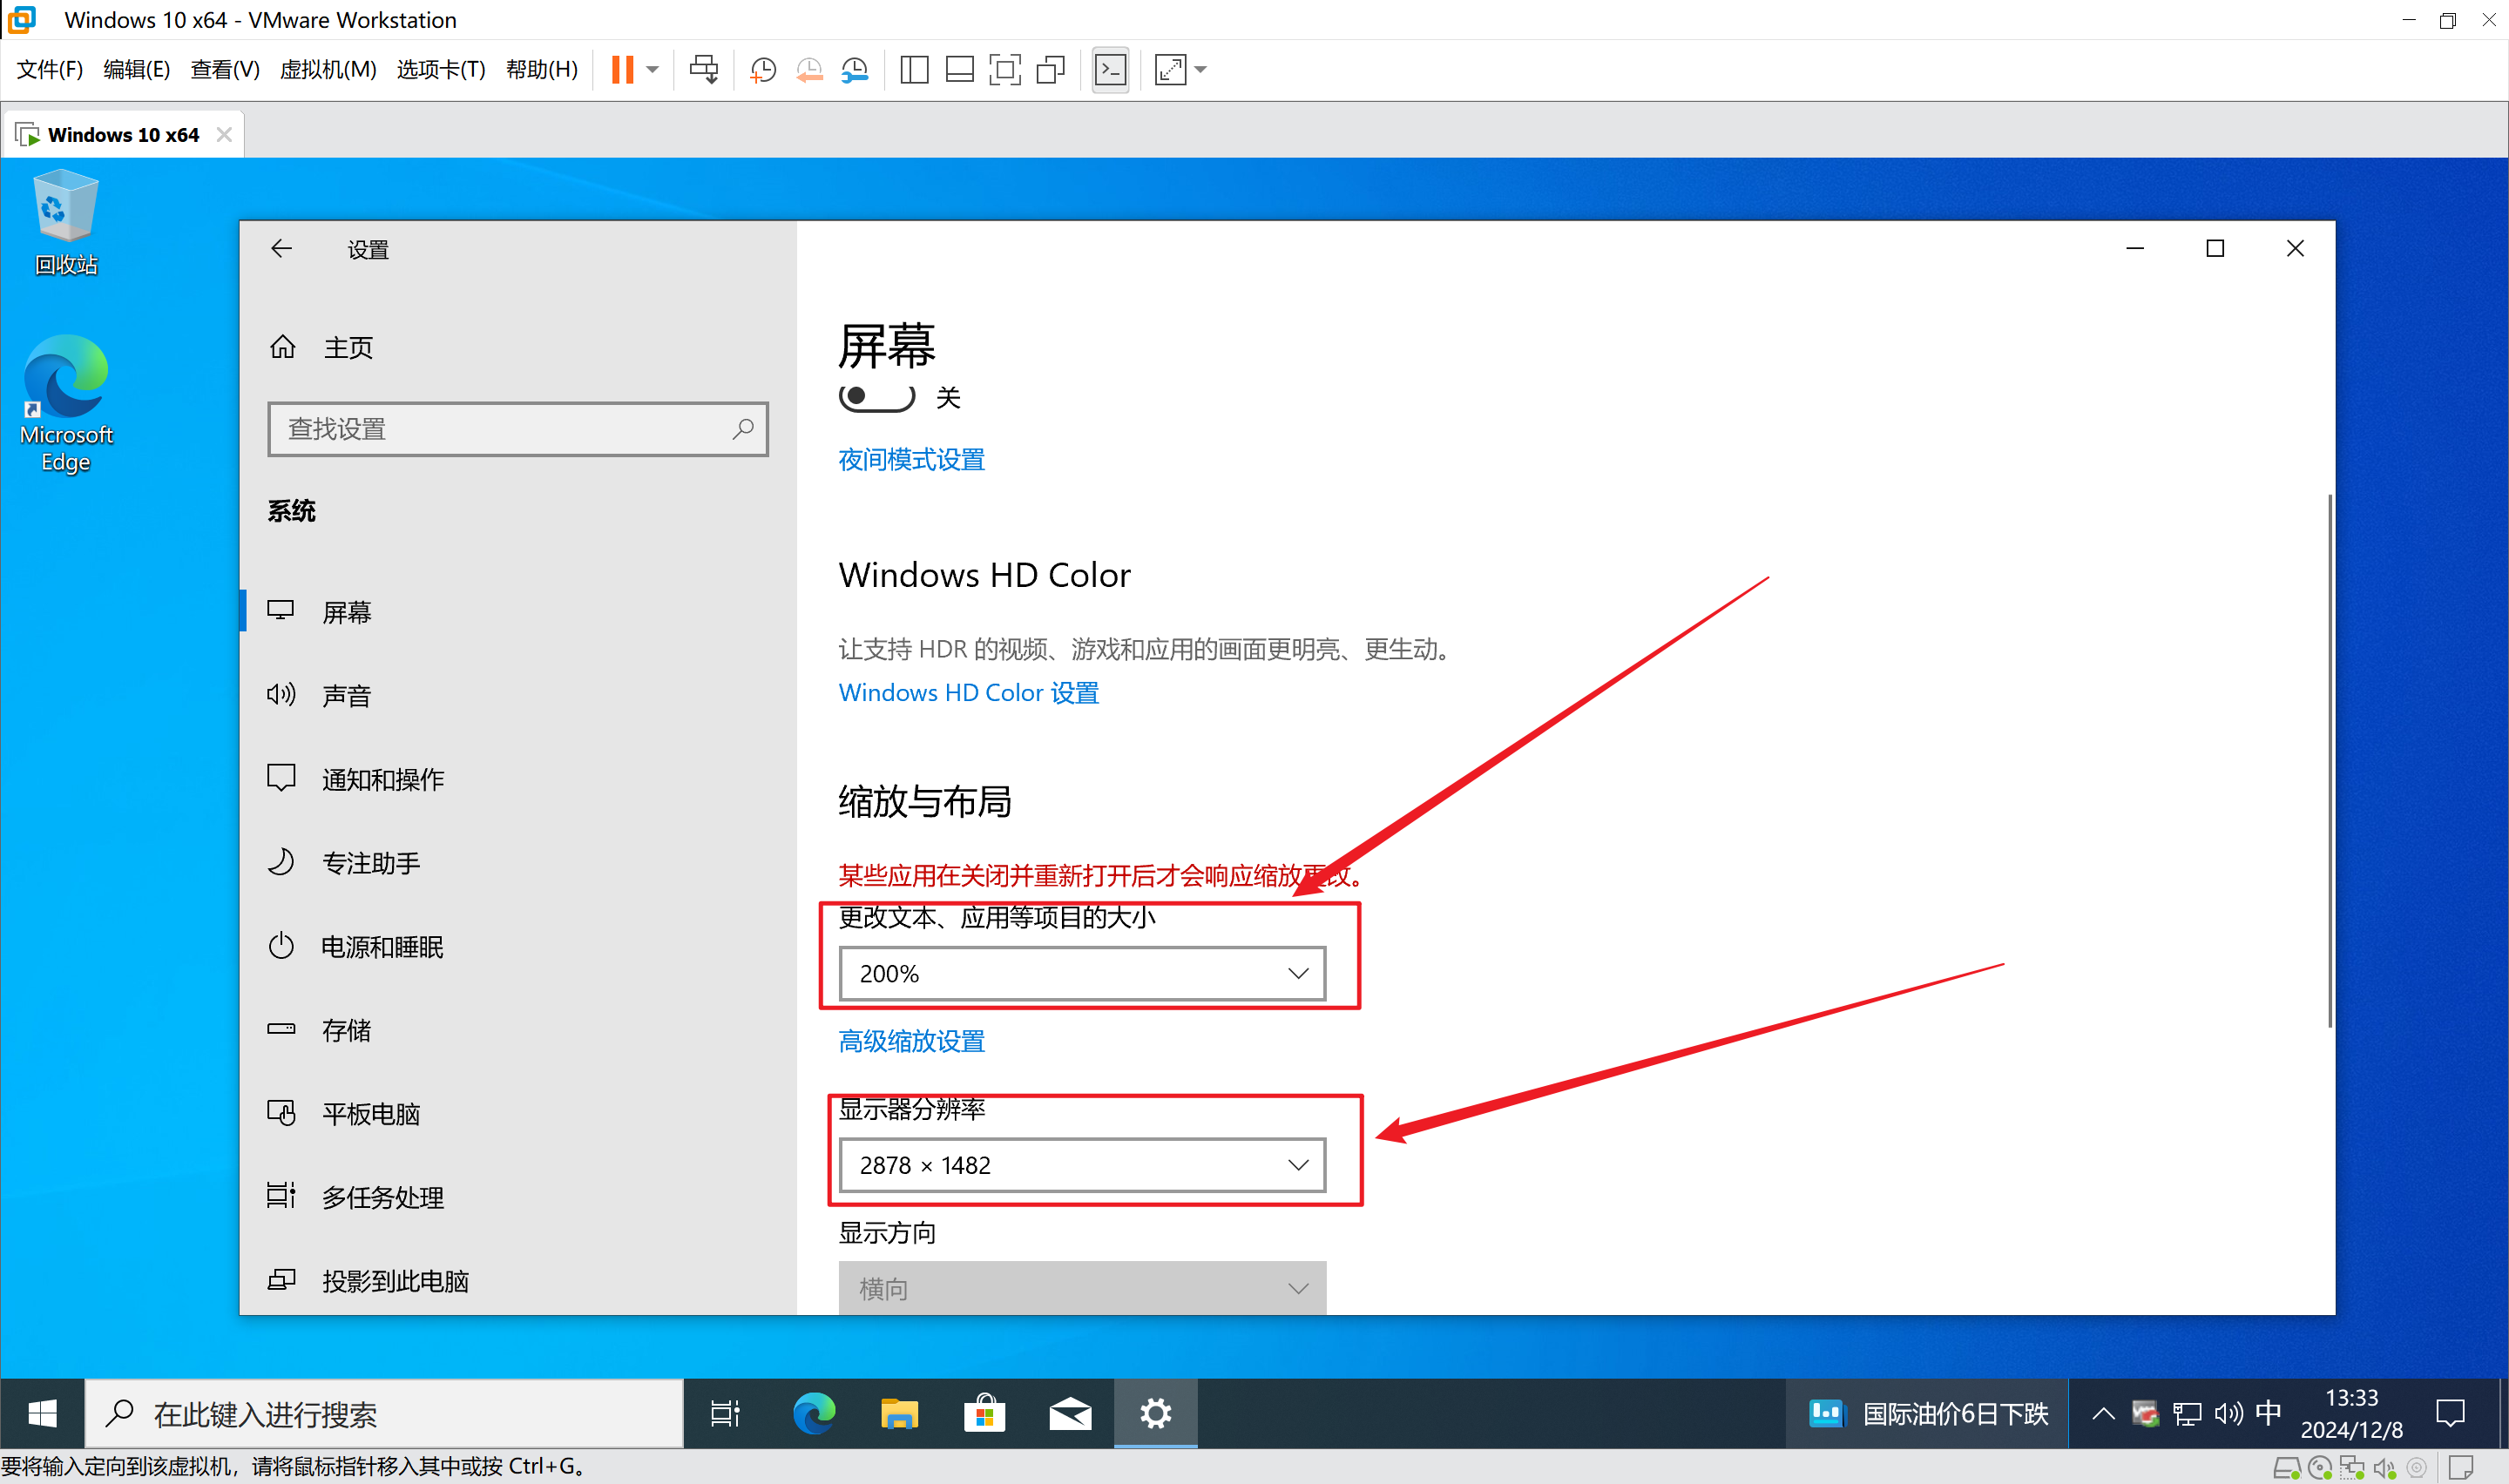Viewport: 2509px width, 1484px height.
Task: Open the power dropdown arrow beside pause
Action: point(653,69)
